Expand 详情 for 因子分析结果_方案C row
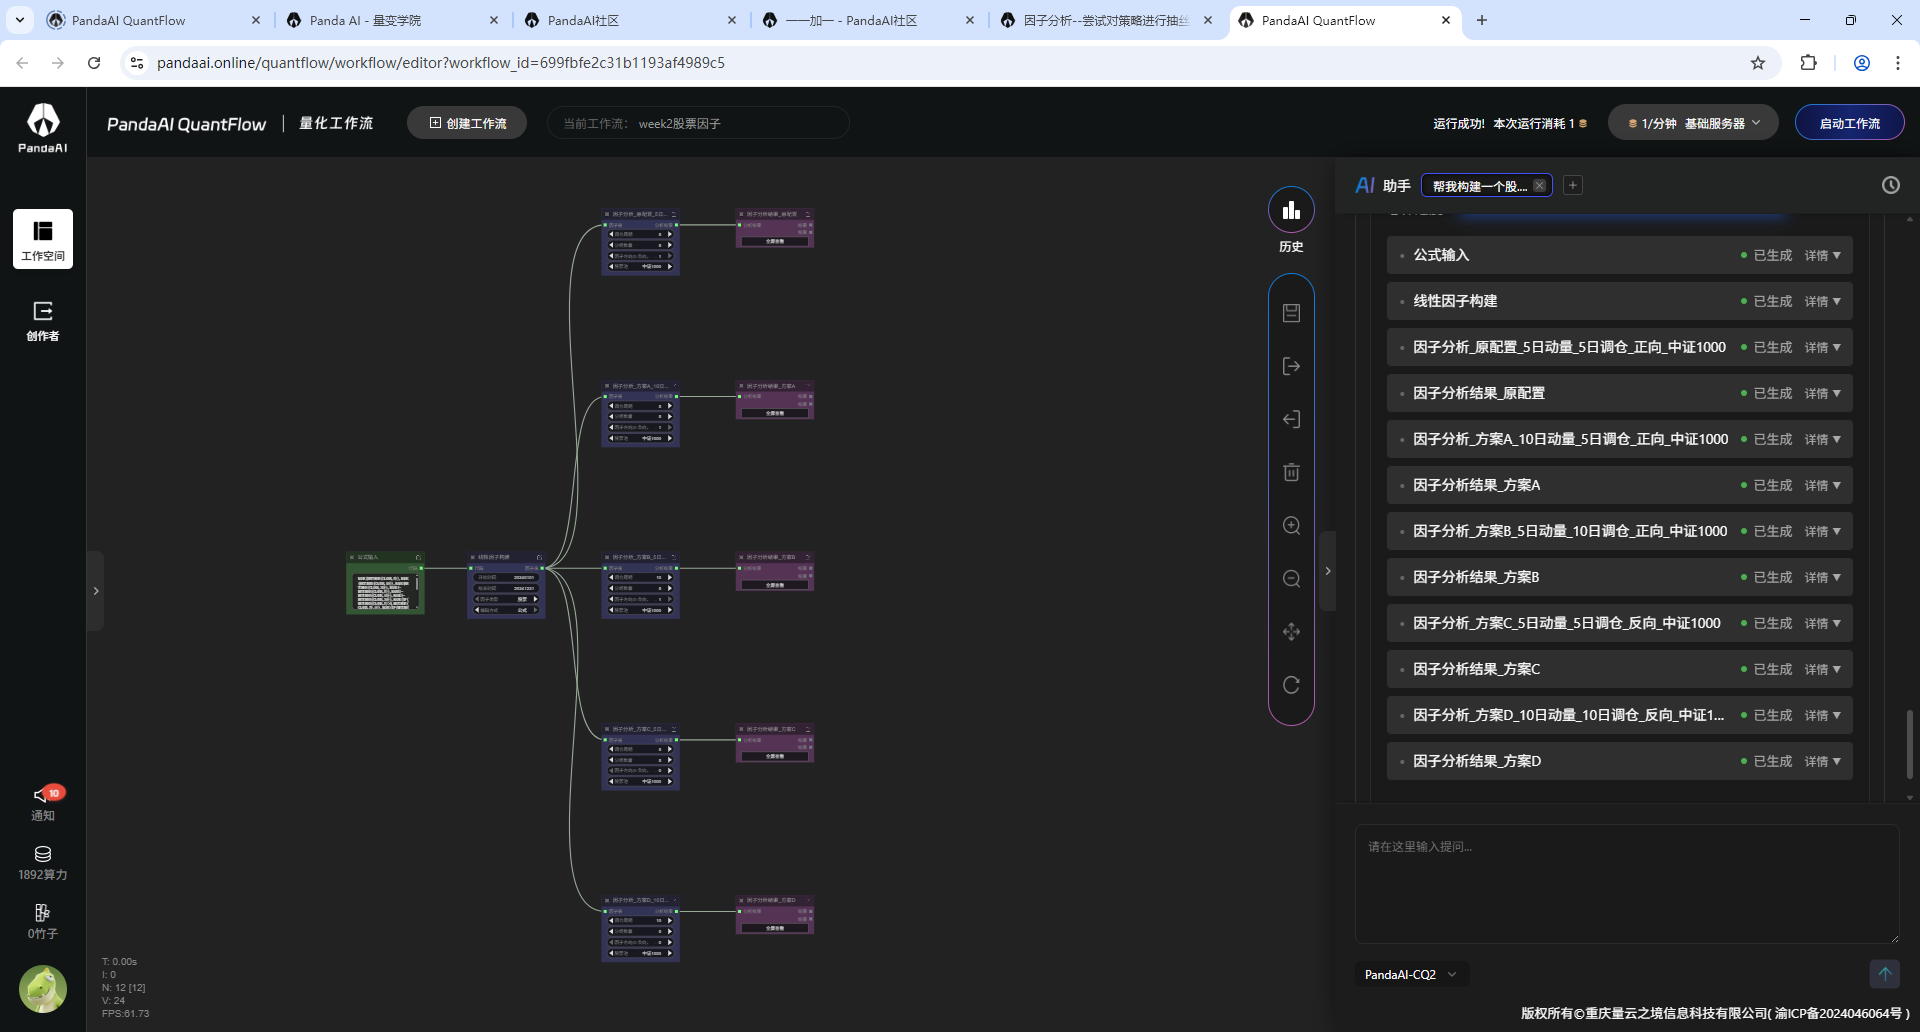This screenshot has height=1032, width=1920. [x=1822, y=669]
